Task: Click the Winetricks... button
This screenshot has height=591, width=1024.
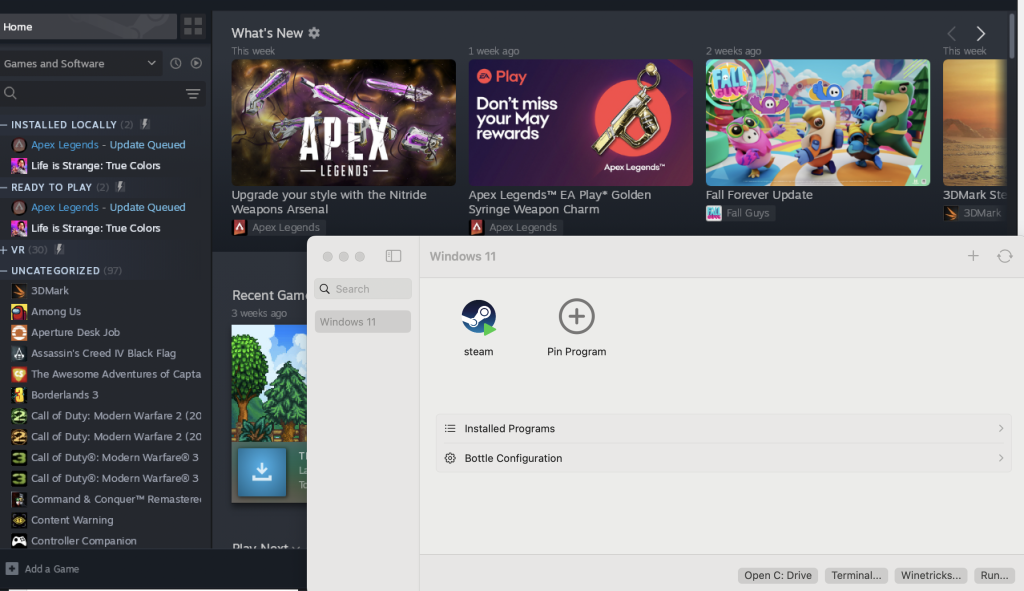Action: (930, 575)
